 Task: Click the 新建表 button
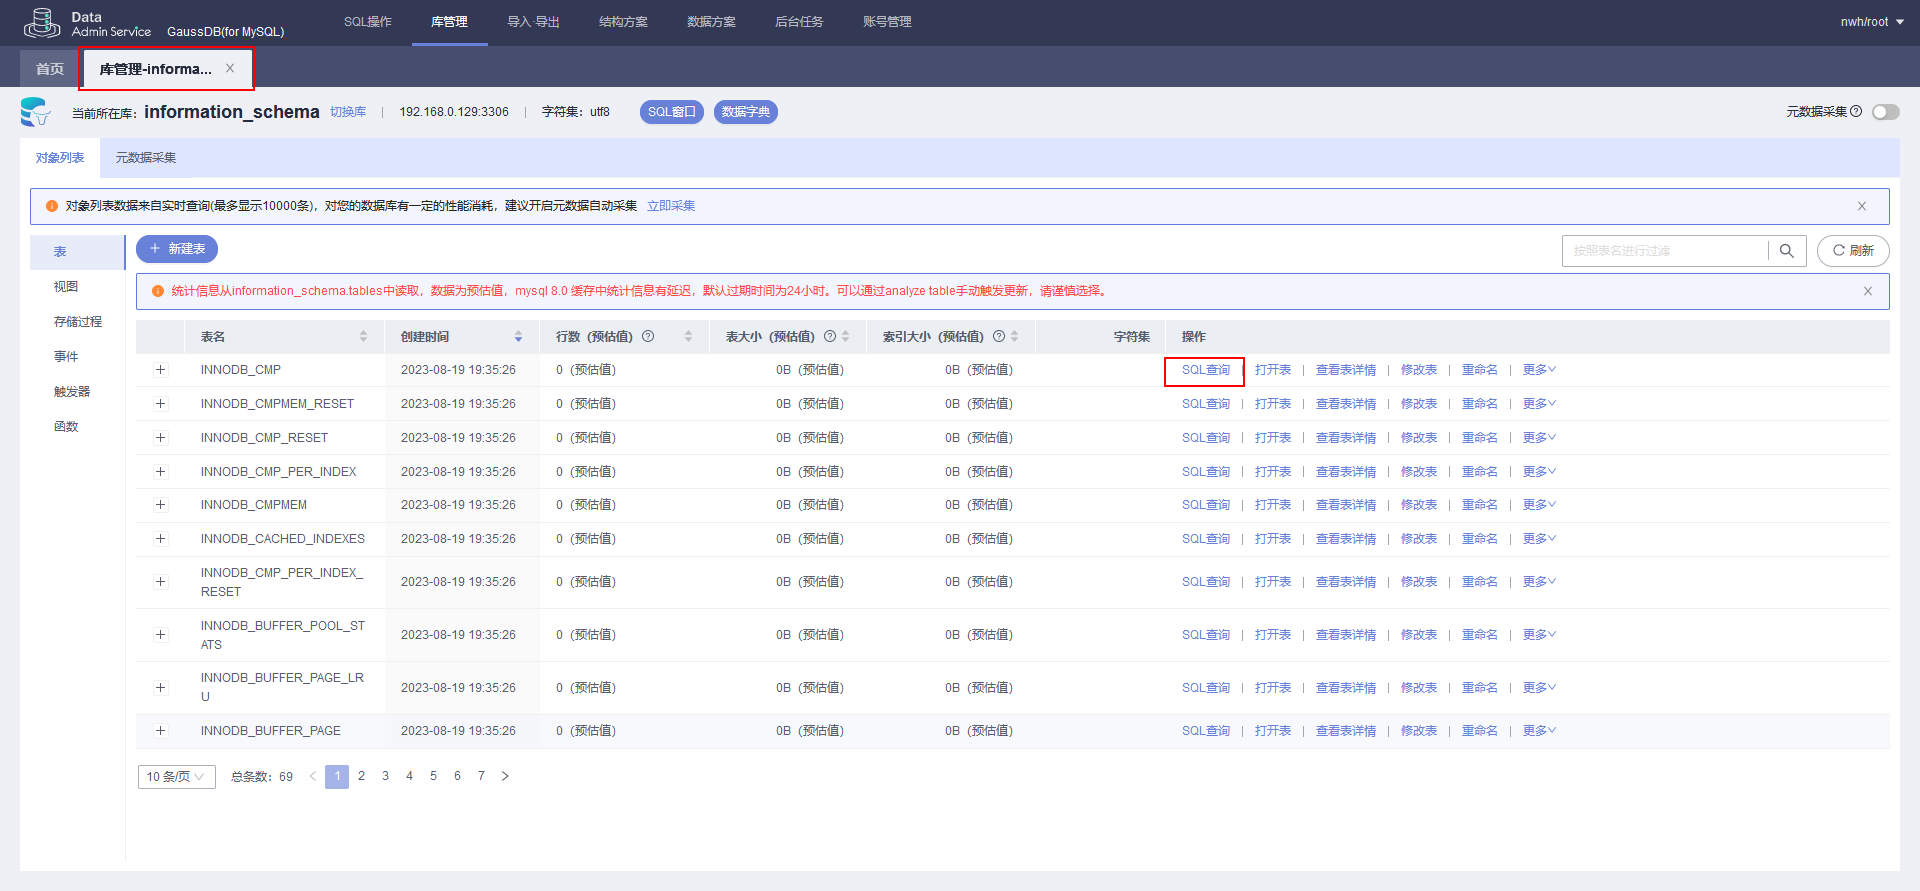[177, 249]
